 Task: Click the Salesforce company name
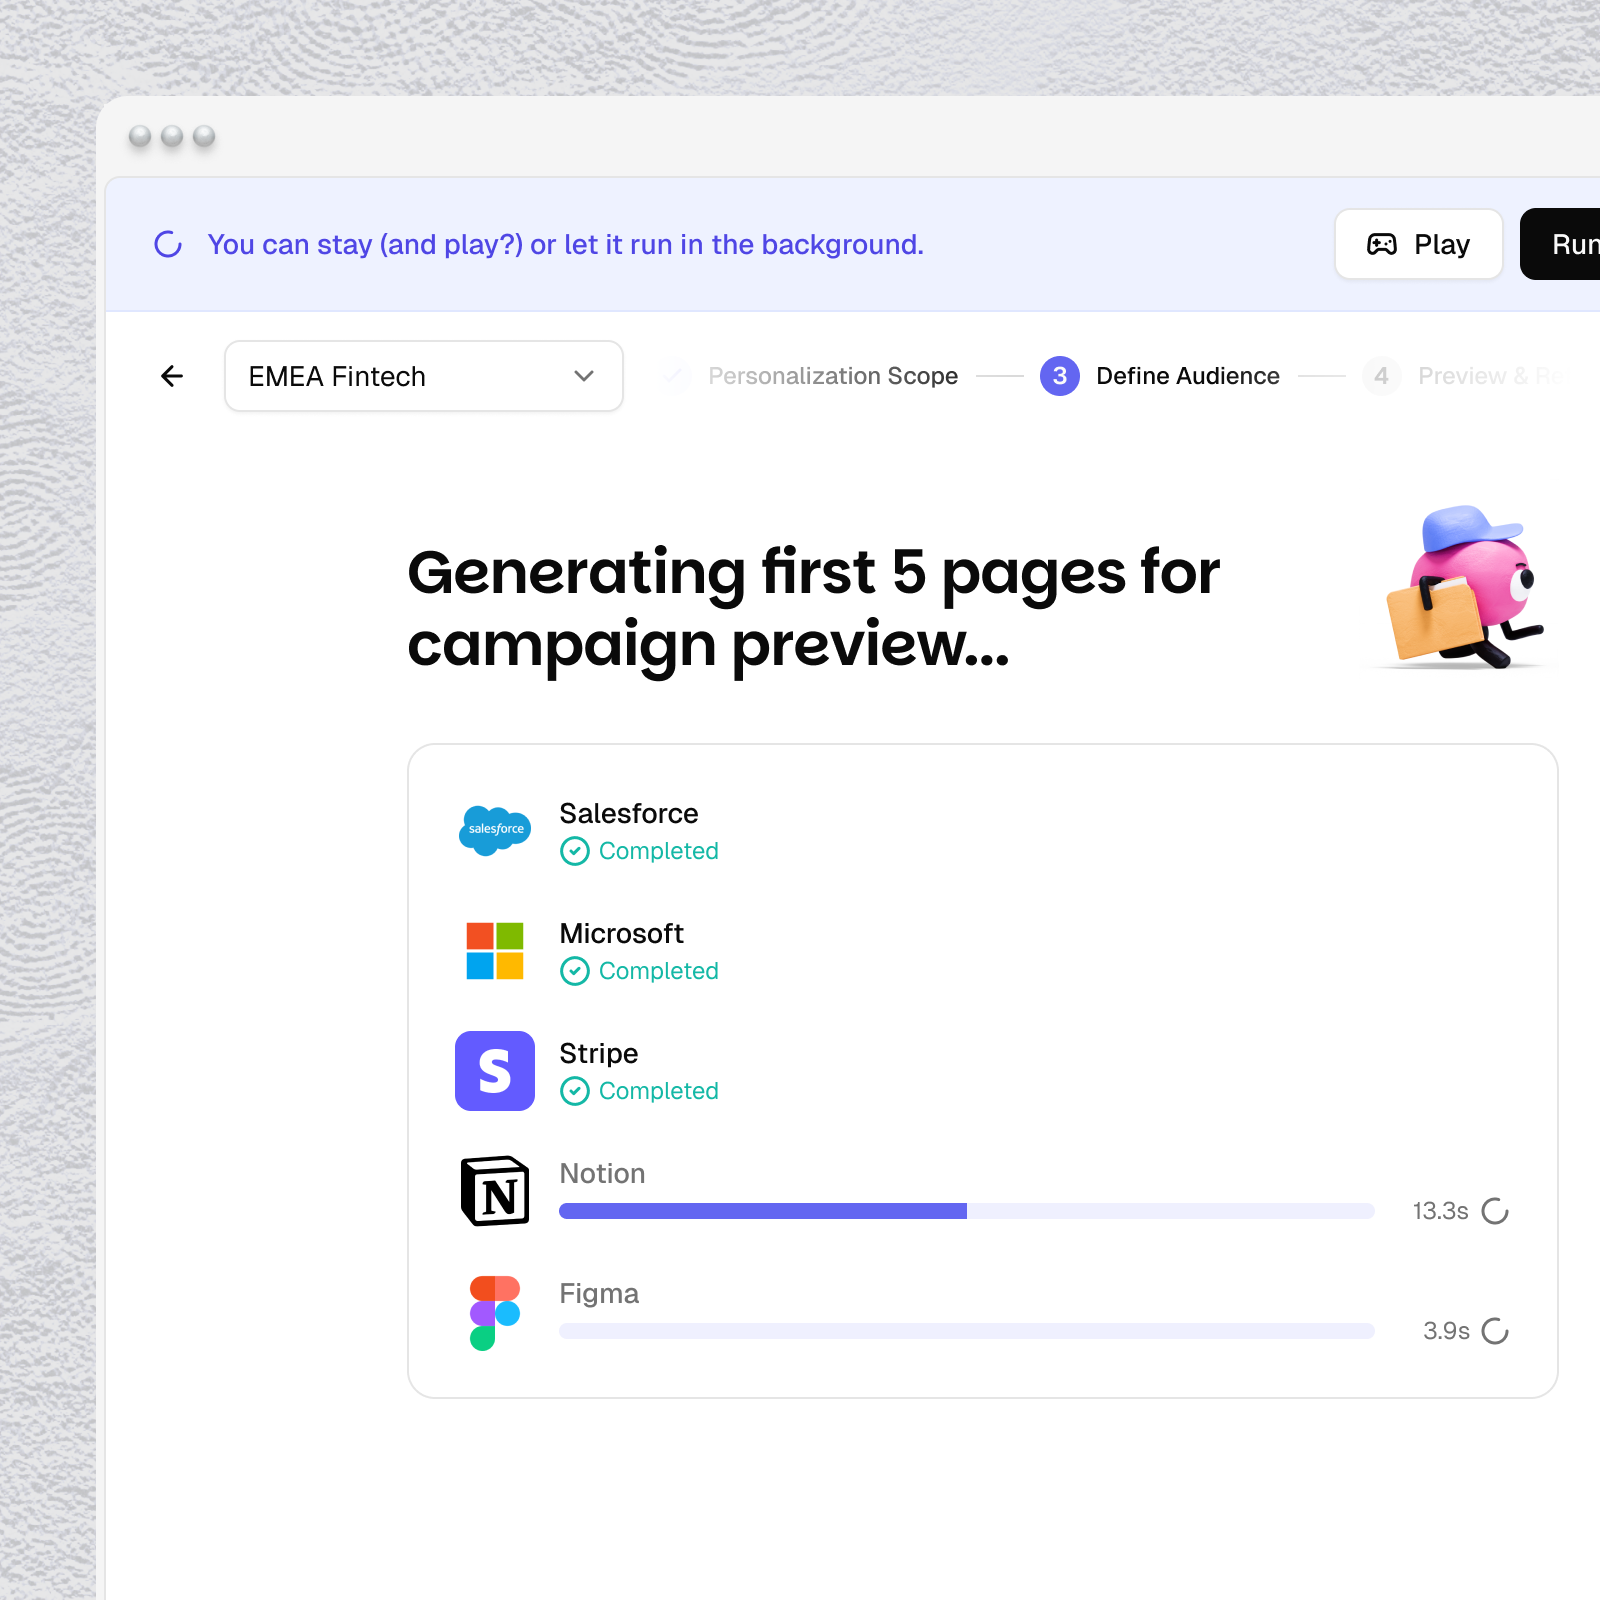[x=629, y=813]
